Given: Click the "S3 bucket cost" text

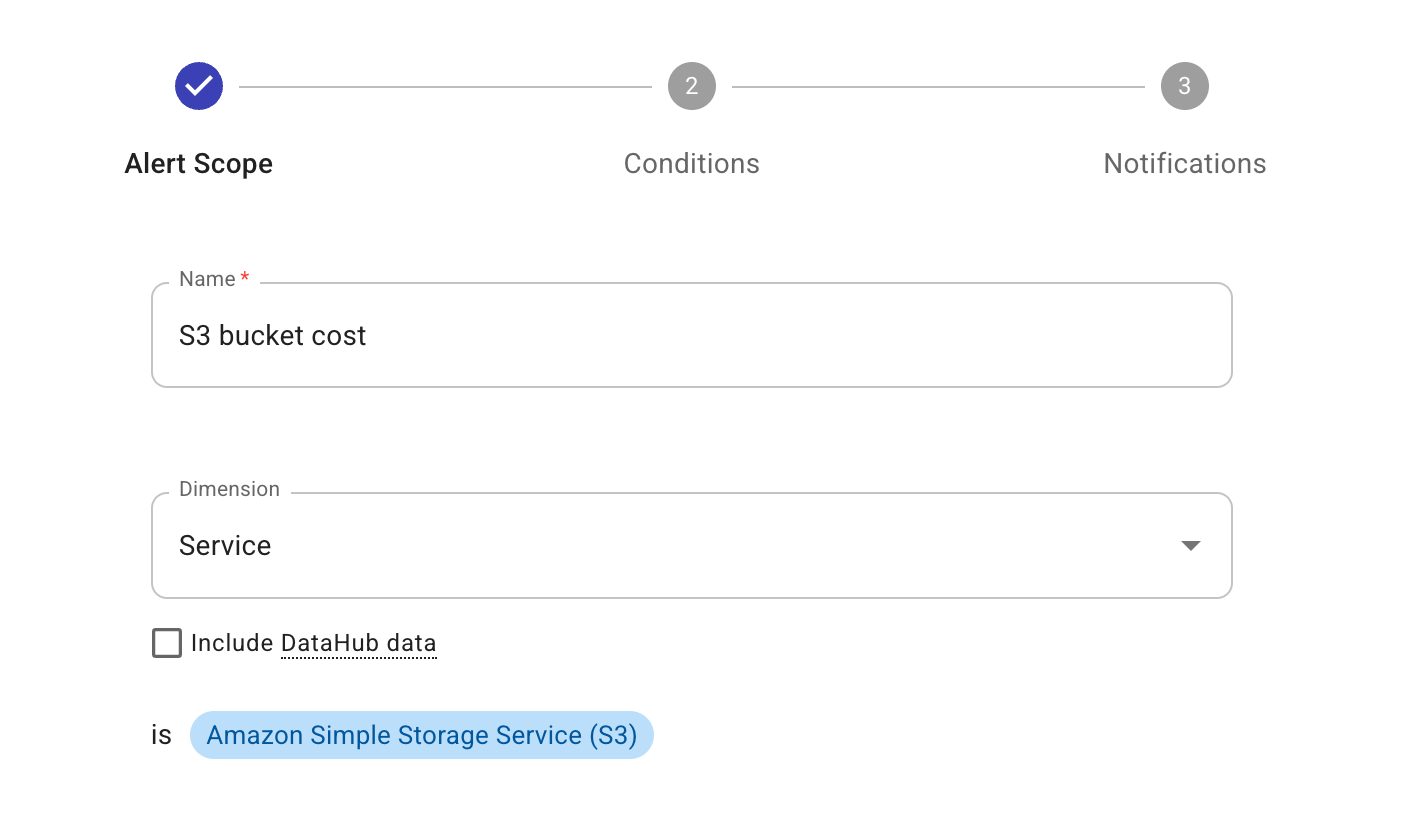Looking at the screenshot, I should click(x=273, y=335).
